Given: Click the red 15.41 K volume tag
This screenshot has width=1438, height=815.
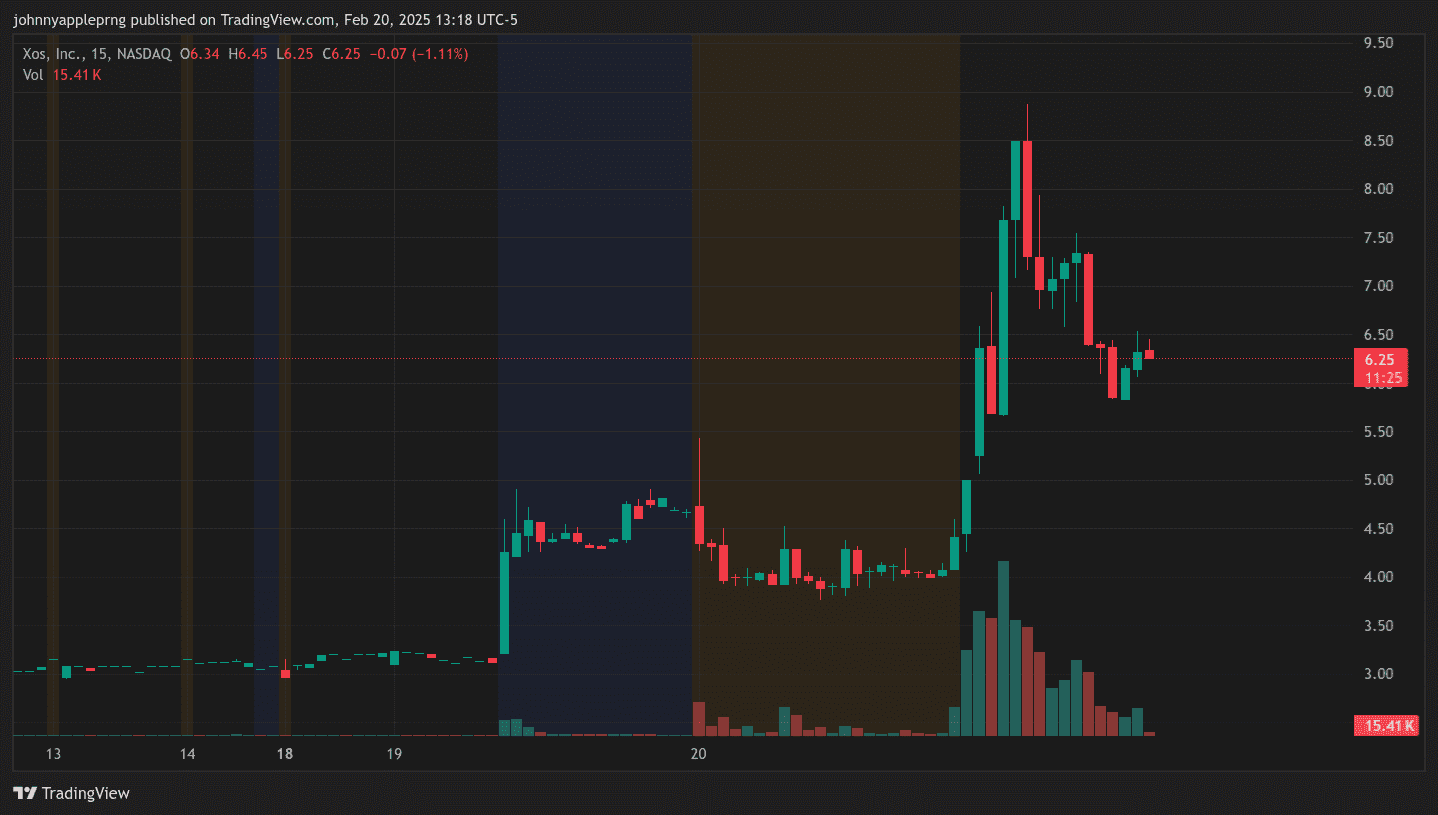Looking at the screenshot, I should tap(1385, 726).
